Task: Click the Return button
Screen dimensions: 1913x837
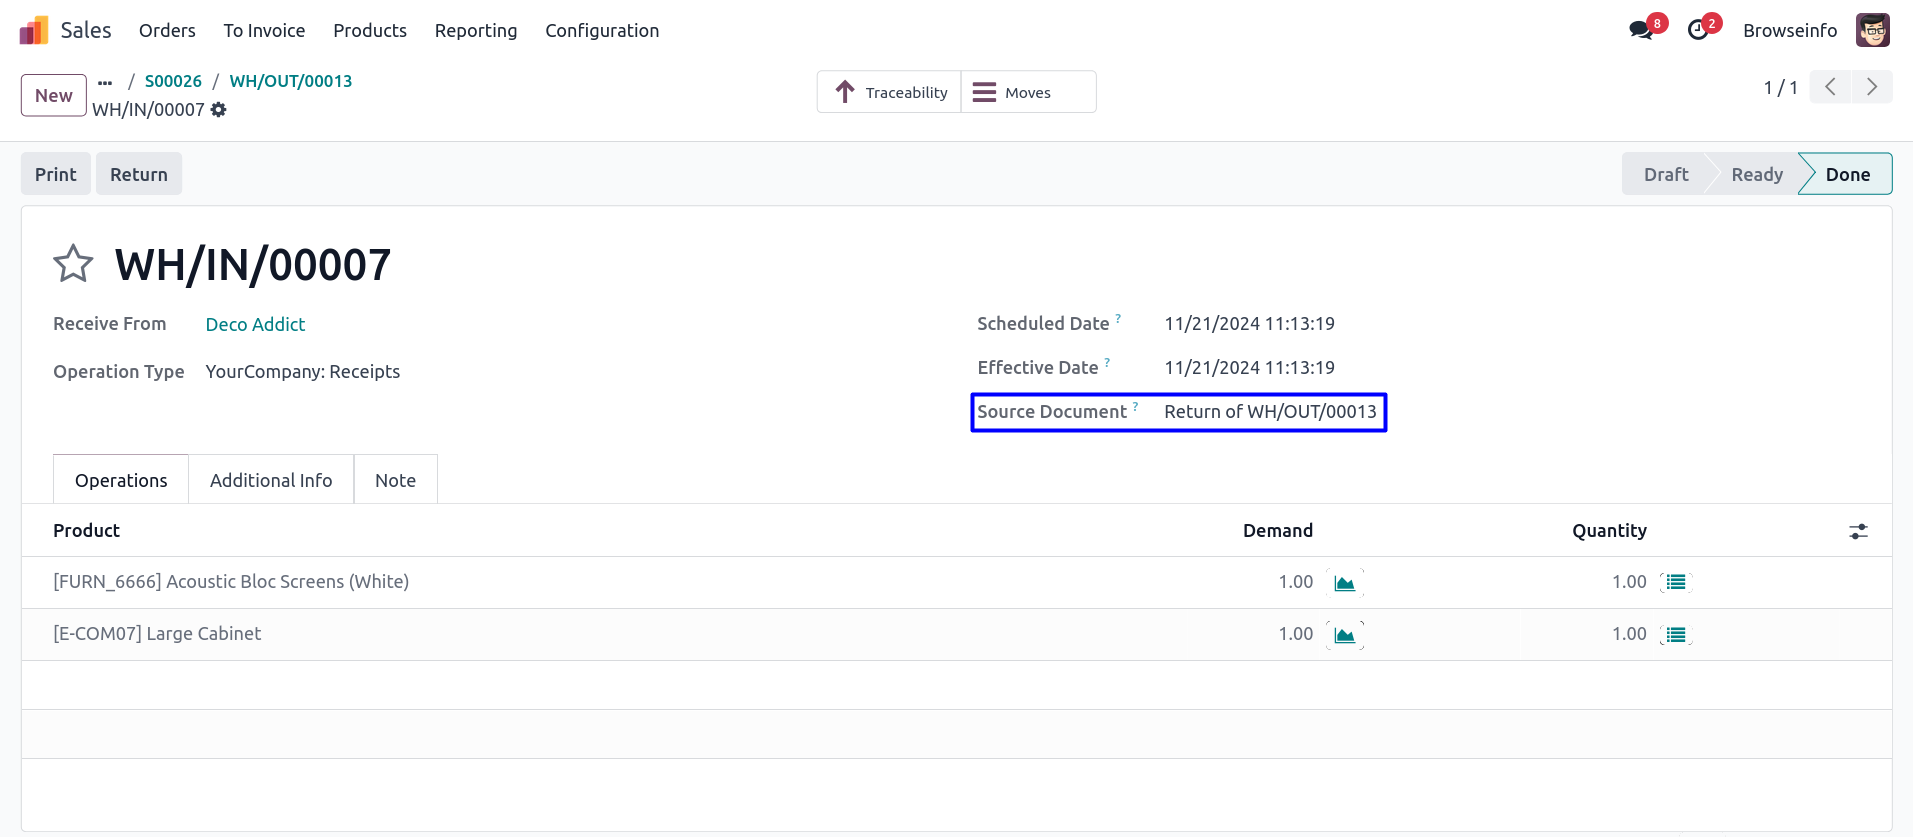Action: (x=139, y=175)
